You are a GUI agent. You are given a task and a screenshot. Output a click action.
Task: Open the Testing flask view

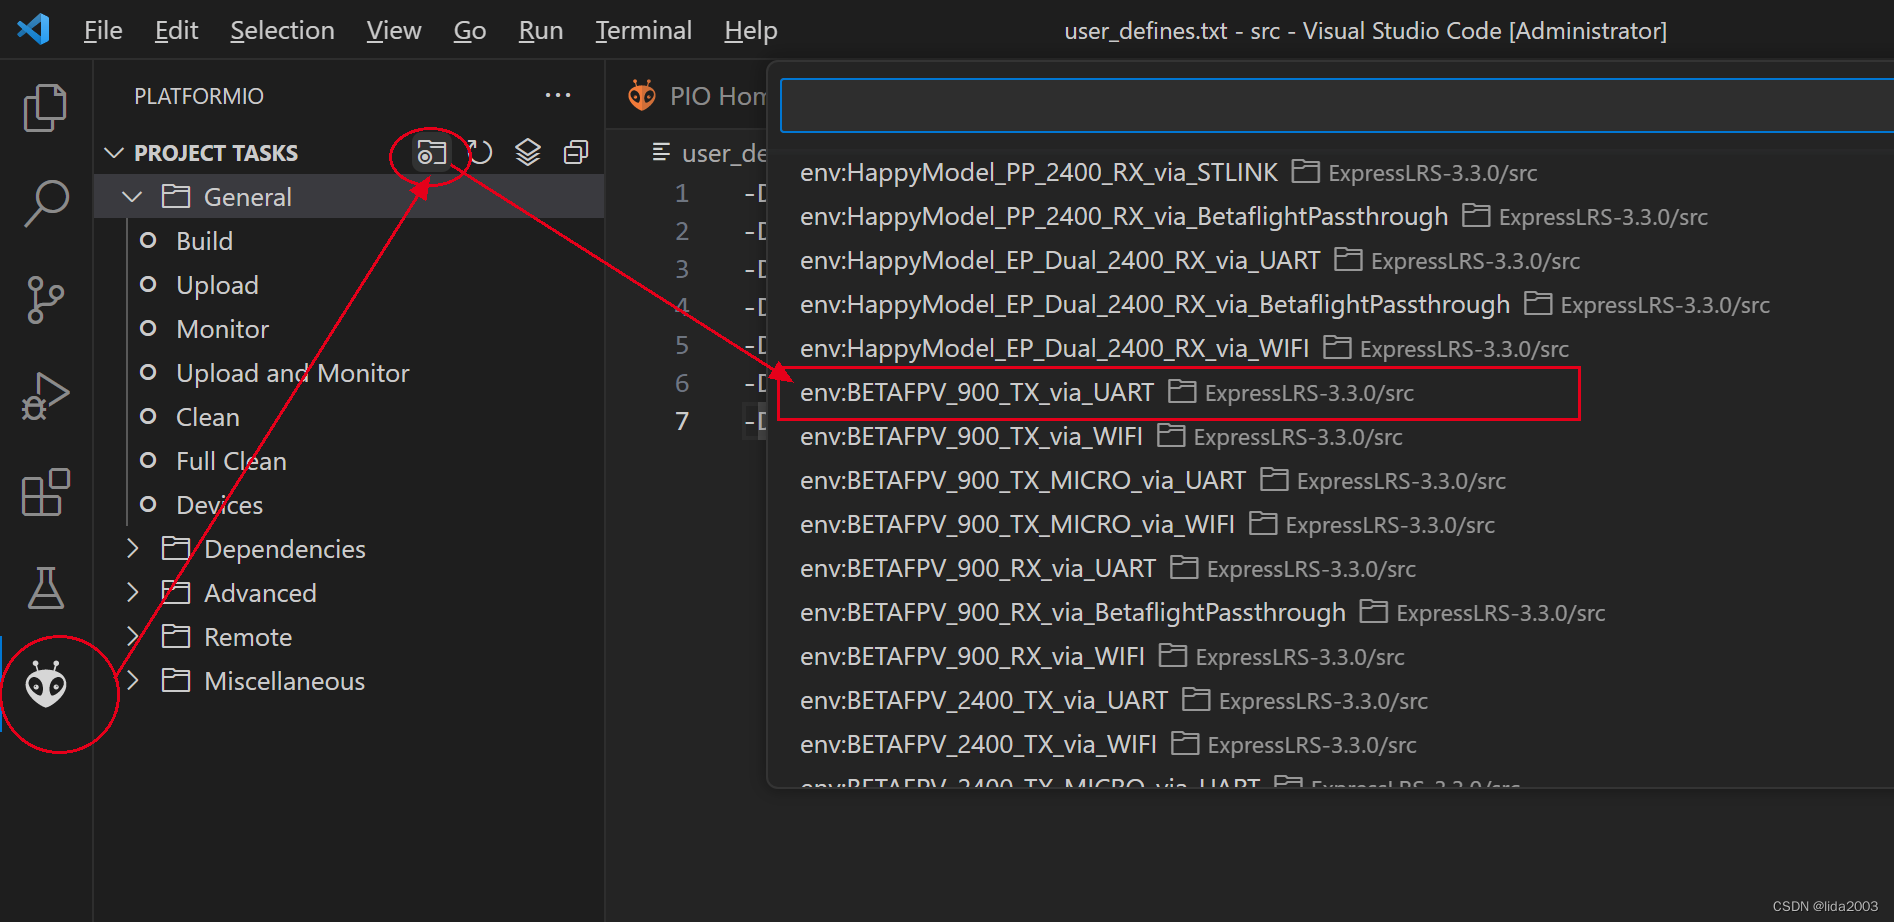(x=45, y=588)
